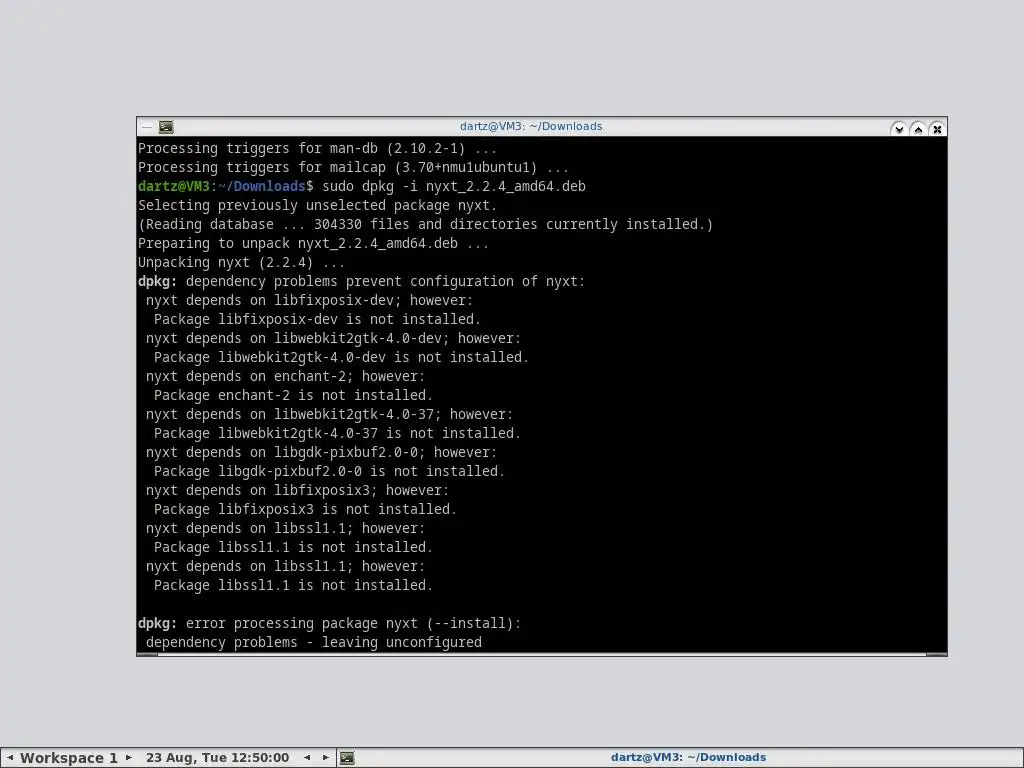The width and height of the screenshot is (1024, 768).
Task: Click the terminal icon in the taskbar
Action: pos(347,758)
